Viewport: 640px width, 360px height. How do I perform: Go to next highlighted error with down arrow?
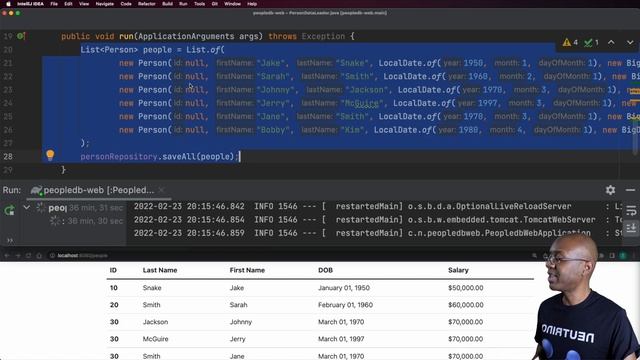[x=630, y=42]
